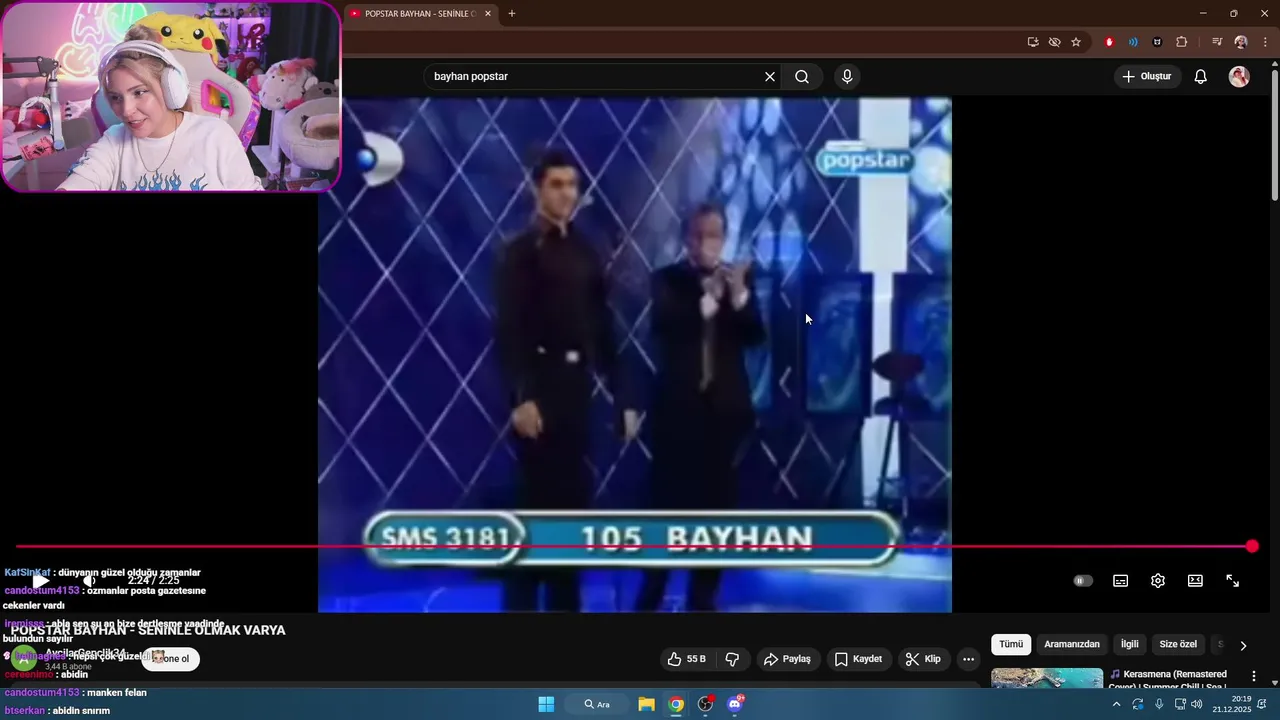Start voice search with microphone icon

click(847, 77)
